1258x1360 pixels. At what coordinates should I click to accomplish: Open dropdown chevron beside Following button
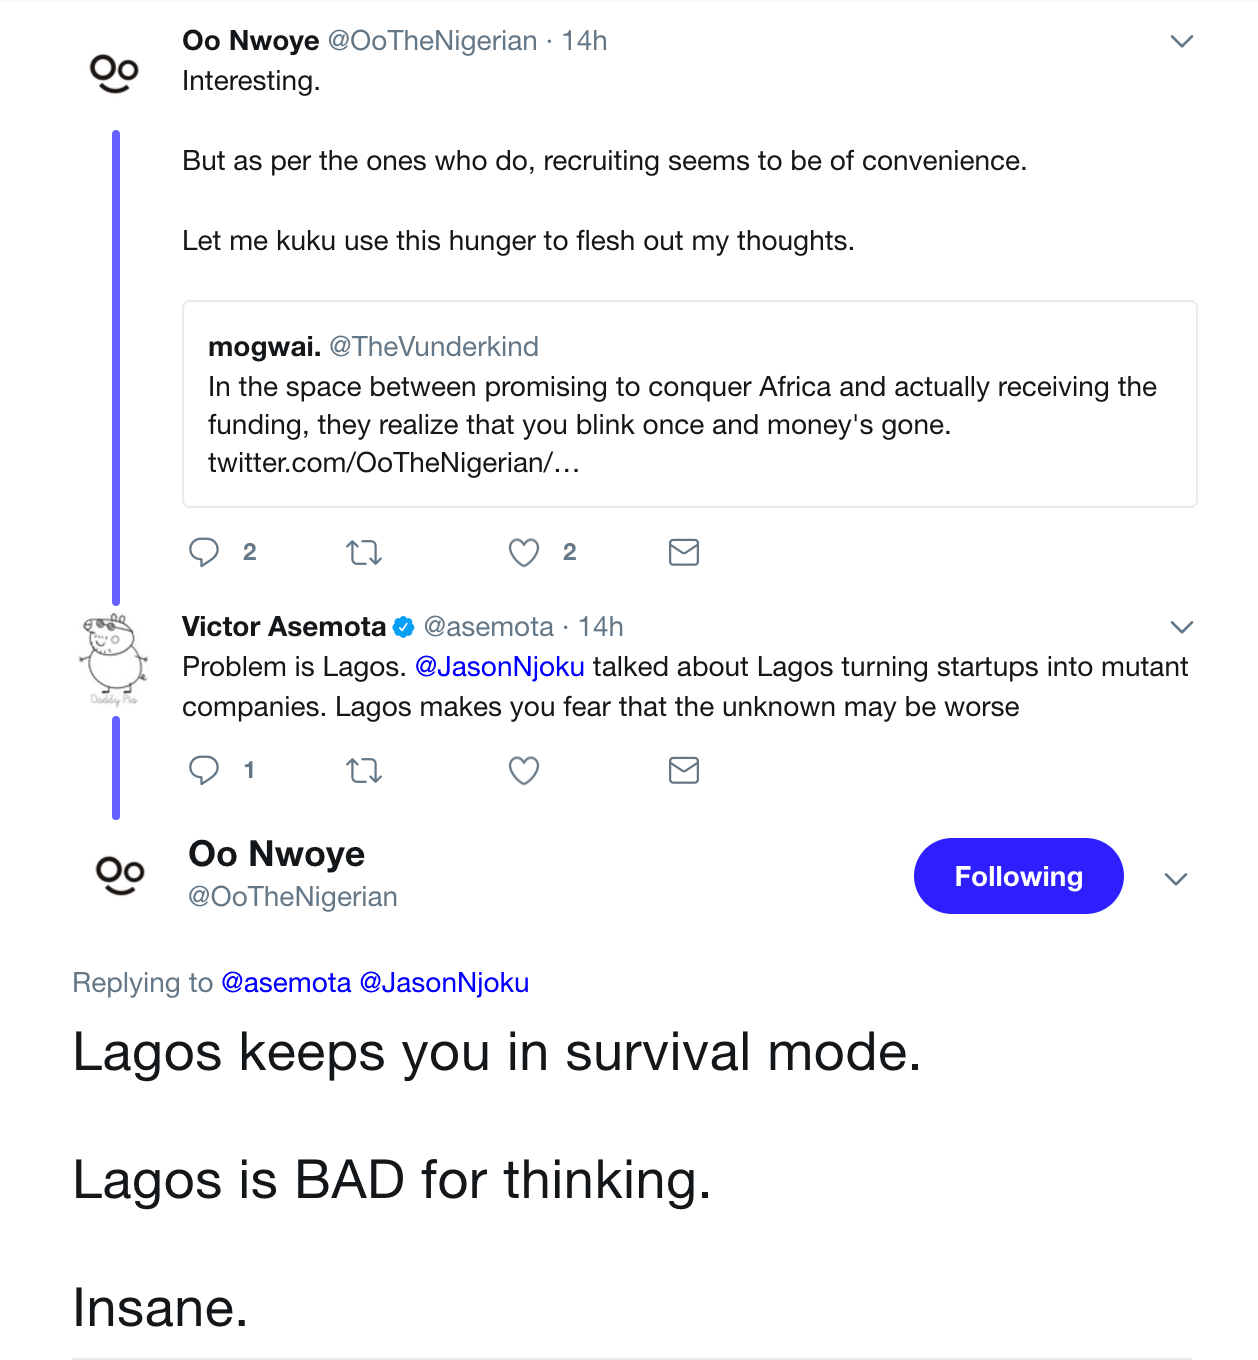[x=1176, y=879]
